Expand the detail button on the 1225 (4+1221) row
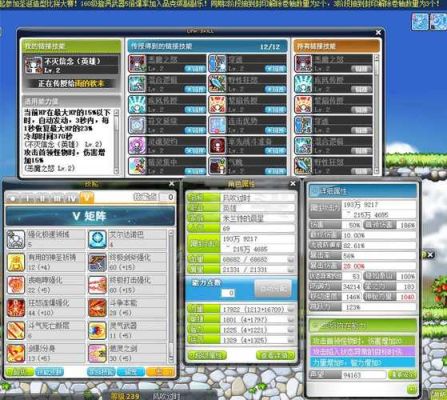The width and height of the screenshot is (447, 400). coord(291,330)
